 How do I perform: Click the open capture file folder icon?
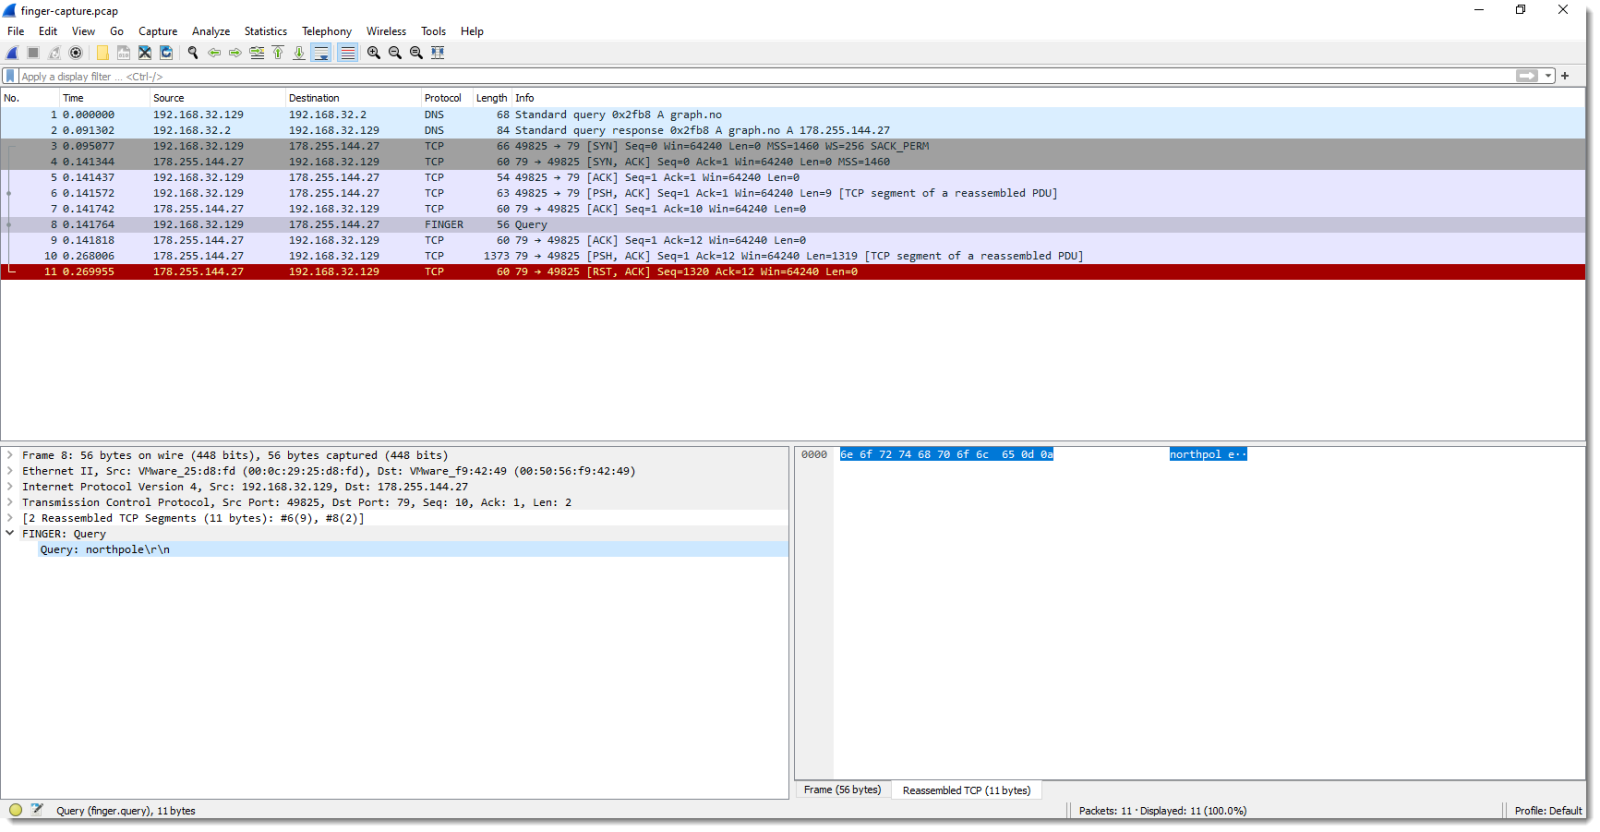[x=102, y=53]
